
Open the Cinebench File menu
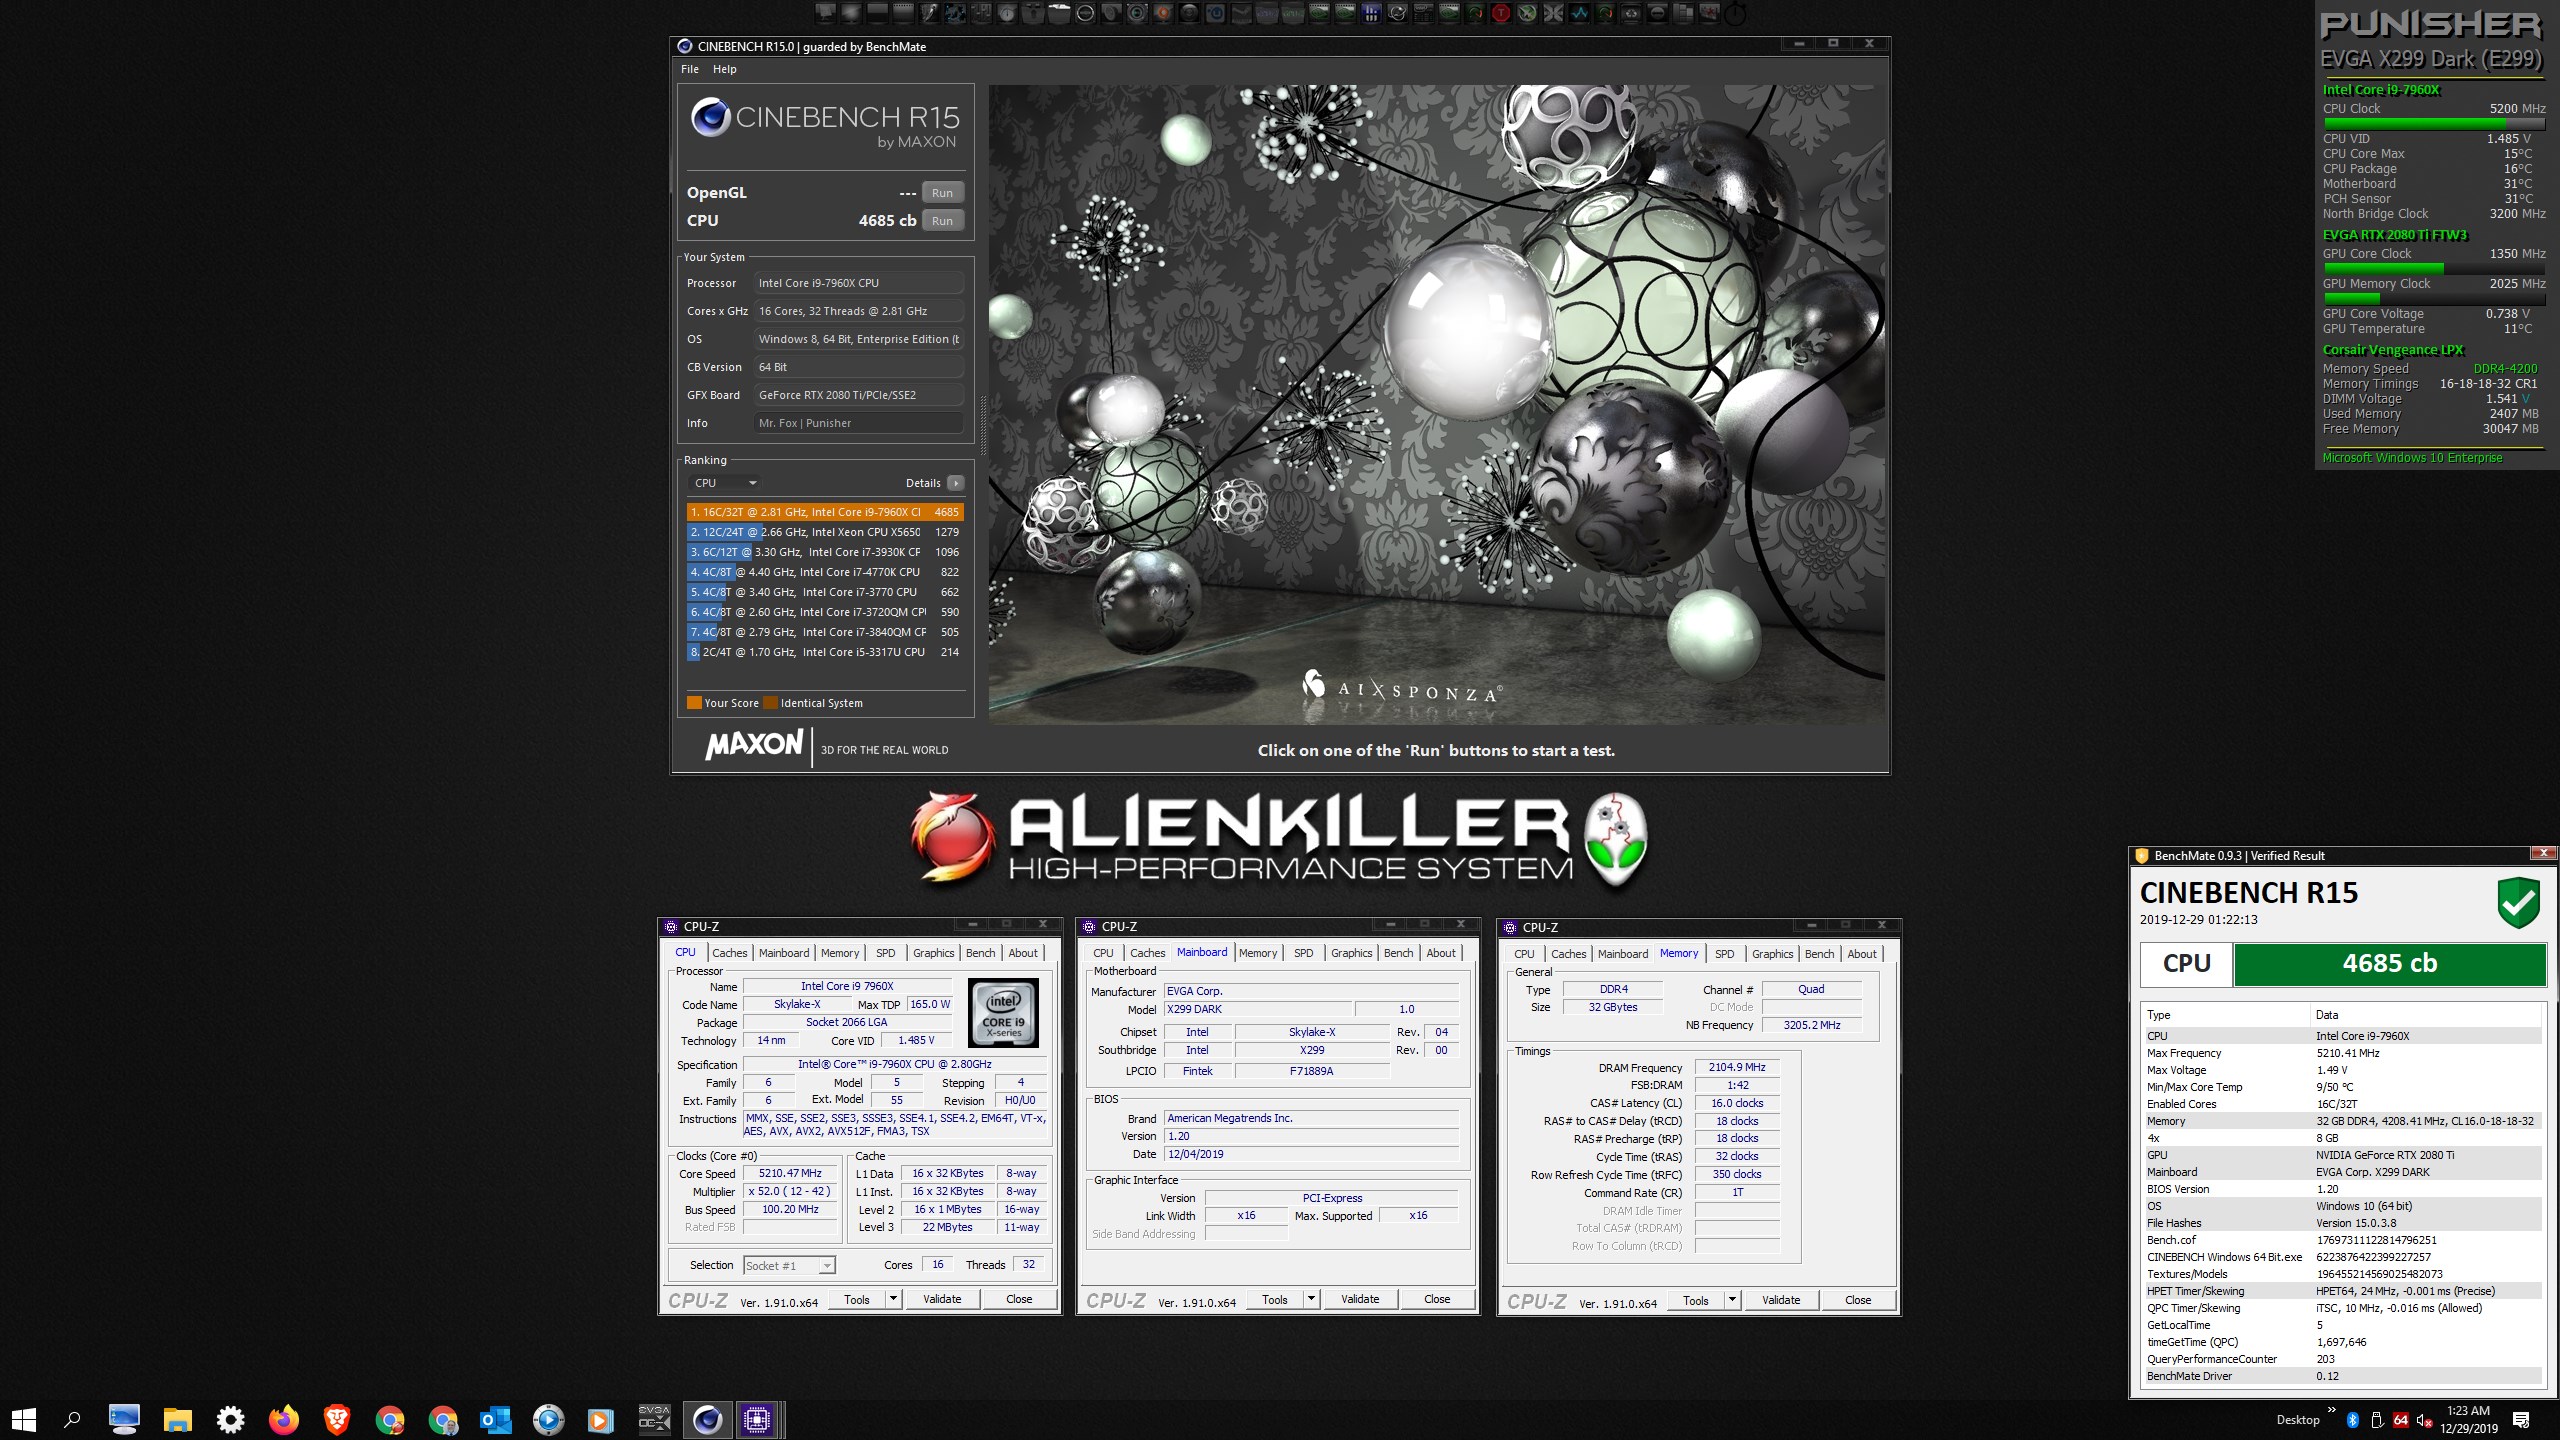[690, 69]
